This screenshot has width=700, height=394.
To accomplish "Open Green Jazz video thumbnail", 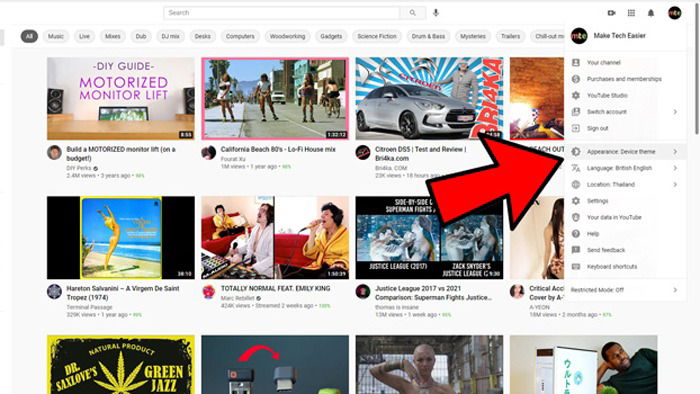I will tap(121, 365).
